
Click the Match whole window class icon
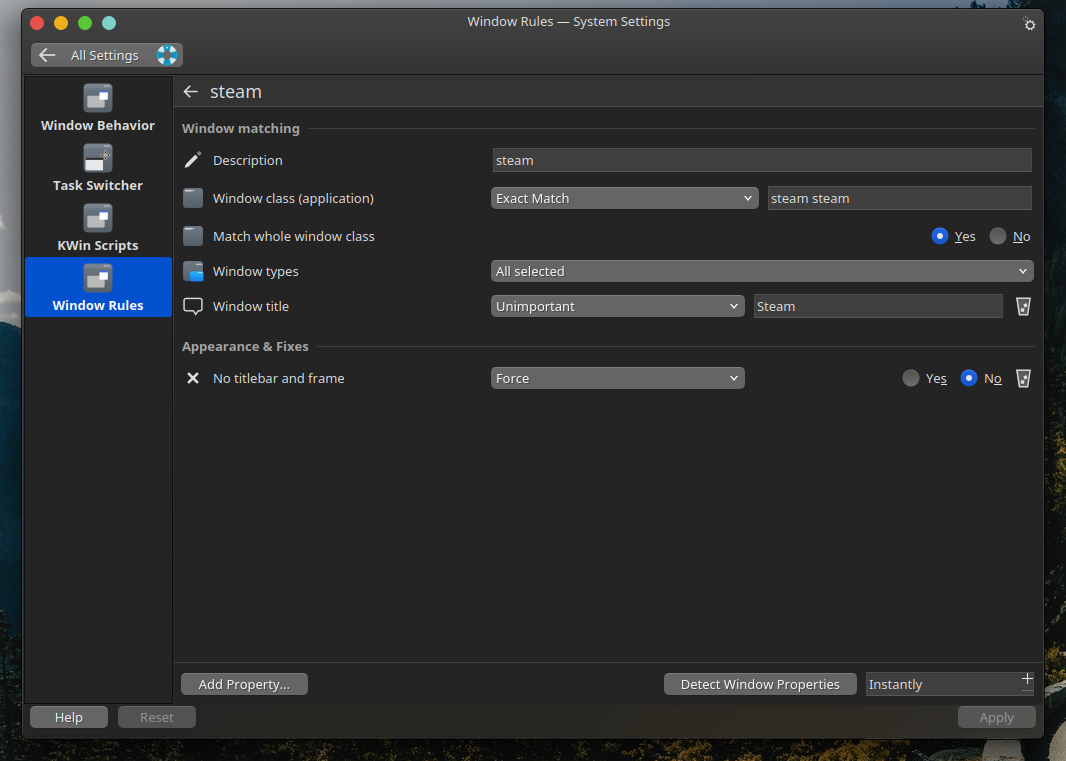click(193, 237)
